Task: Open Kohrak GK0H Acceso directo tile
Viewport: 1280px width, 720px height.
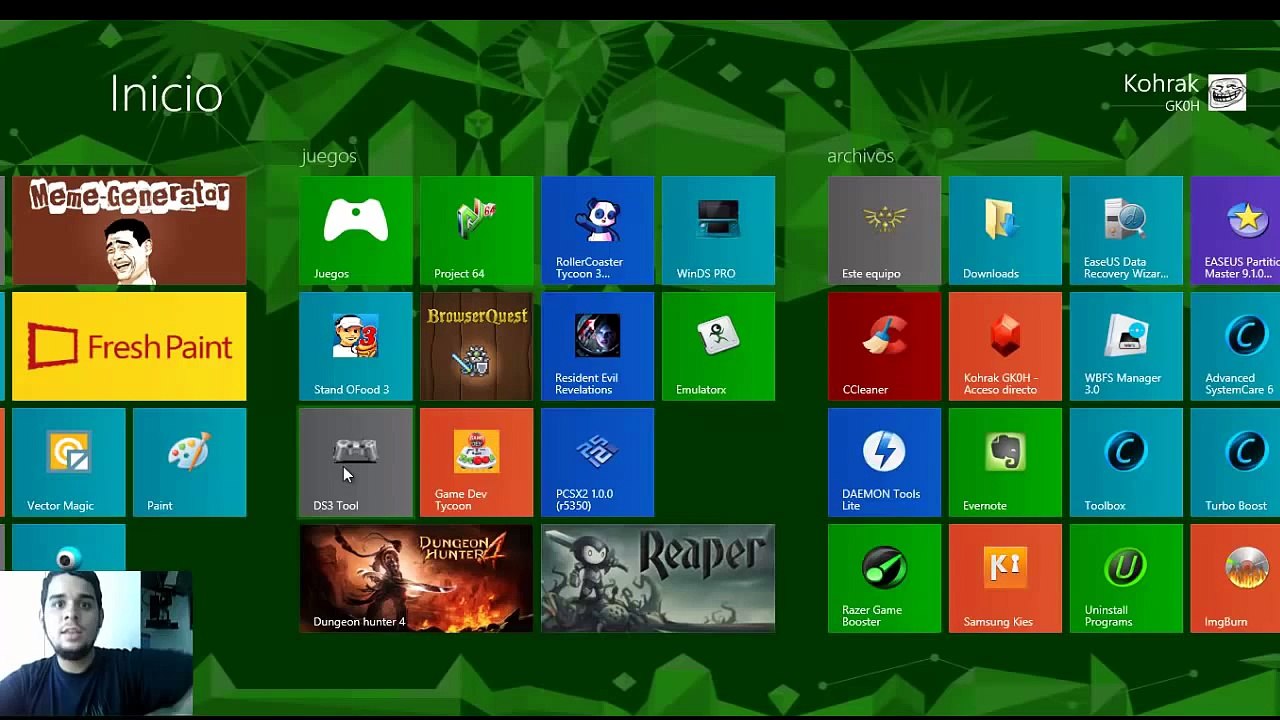Action: tap(1006, 347)
